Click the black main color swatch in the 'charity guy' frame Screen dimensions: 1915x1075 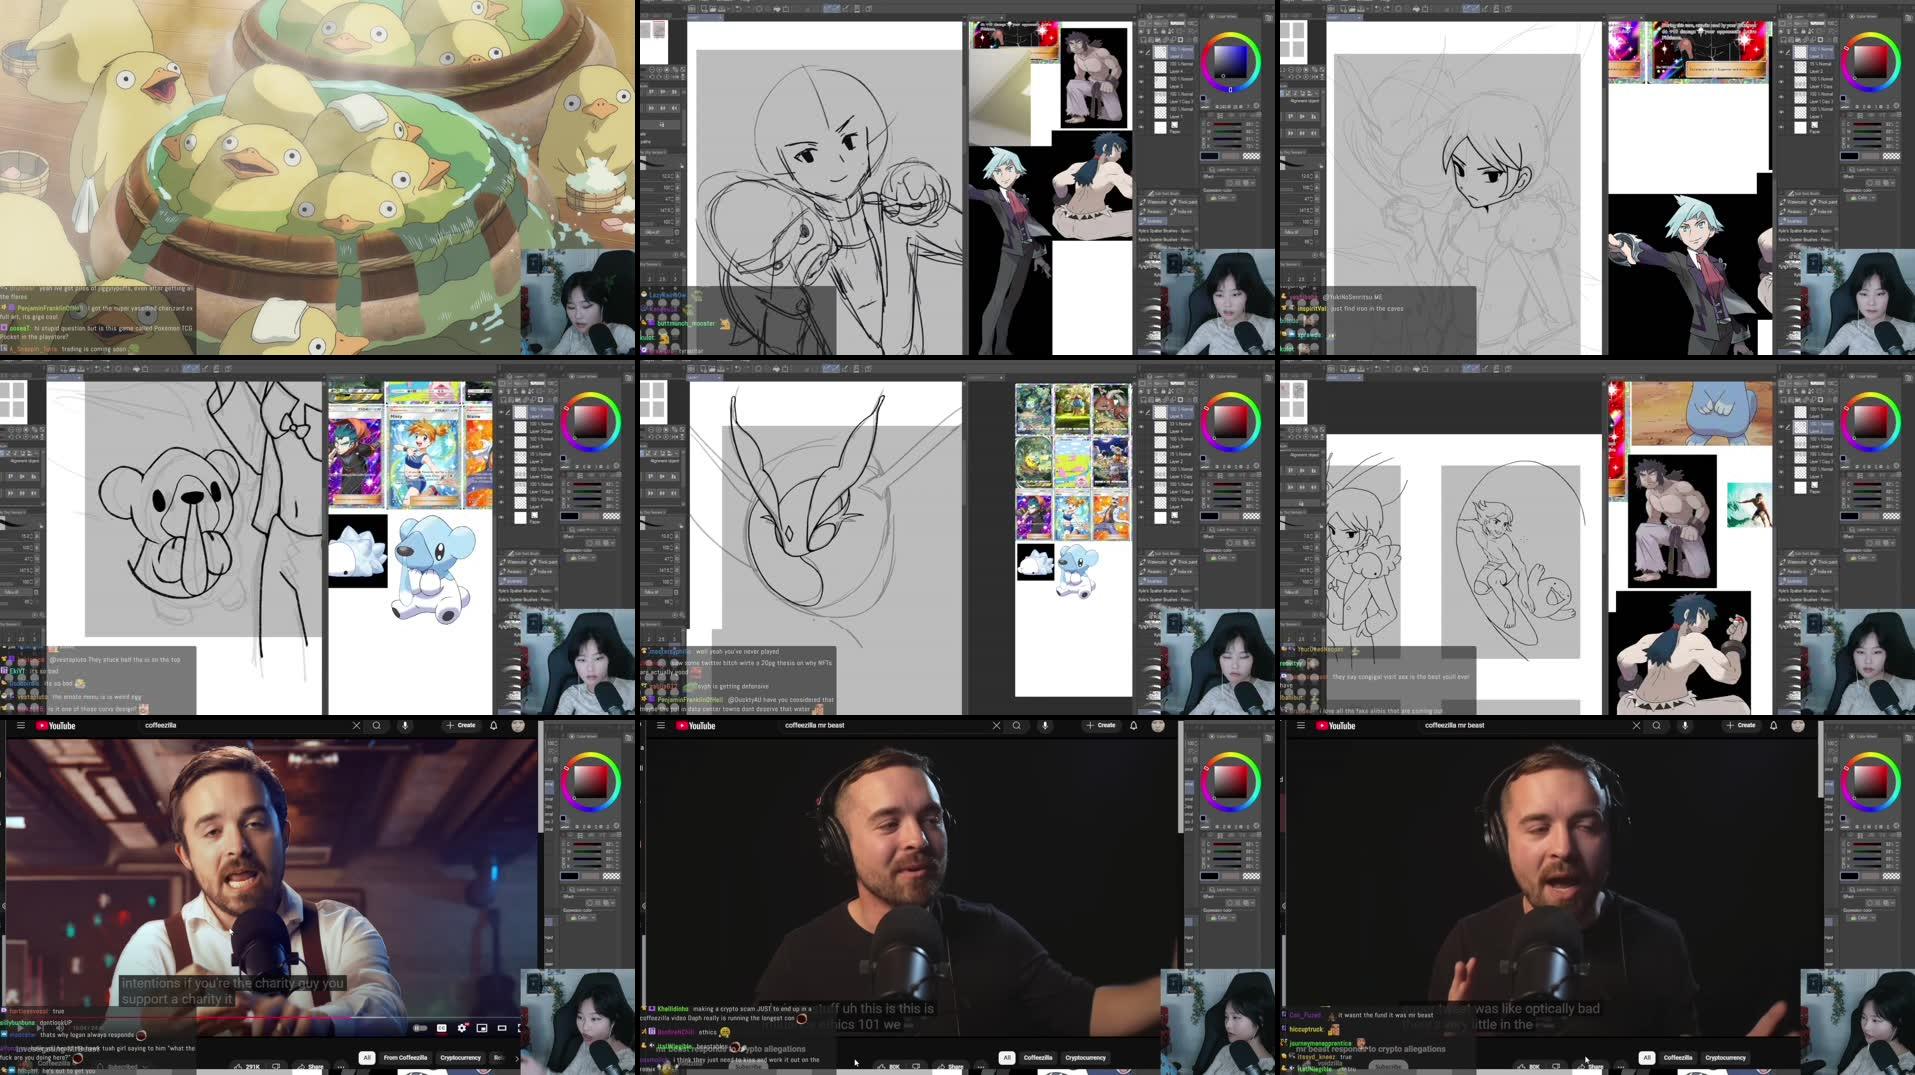[x=570, y=876]
